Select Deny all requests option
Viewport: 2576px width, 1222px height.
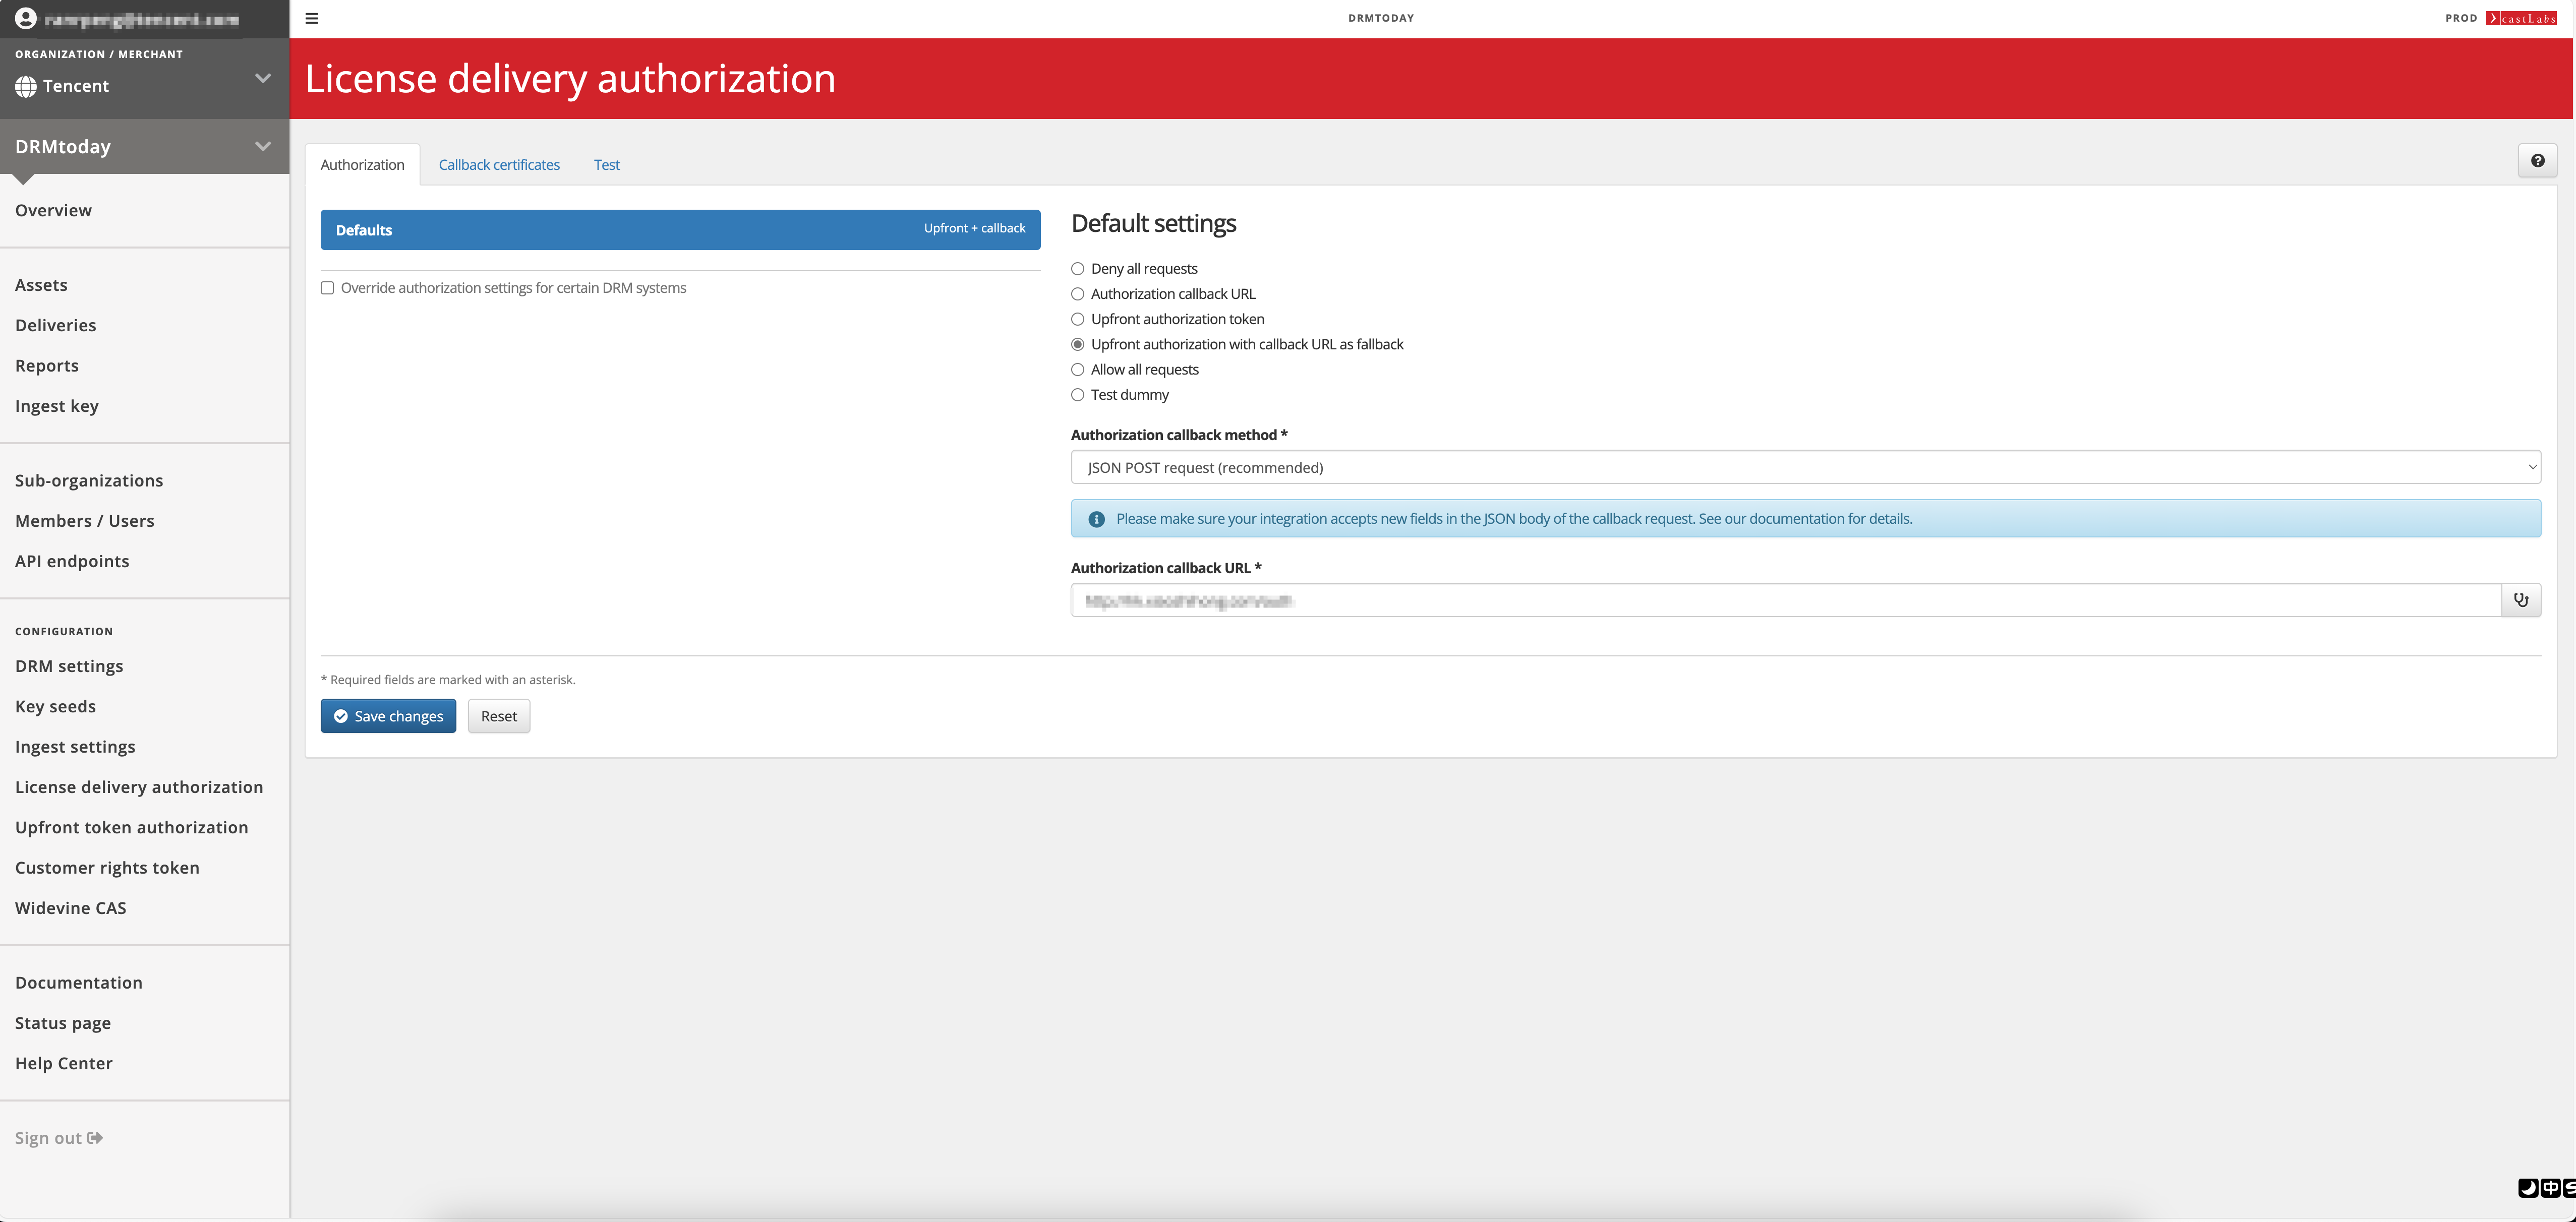click(1077, 269)
